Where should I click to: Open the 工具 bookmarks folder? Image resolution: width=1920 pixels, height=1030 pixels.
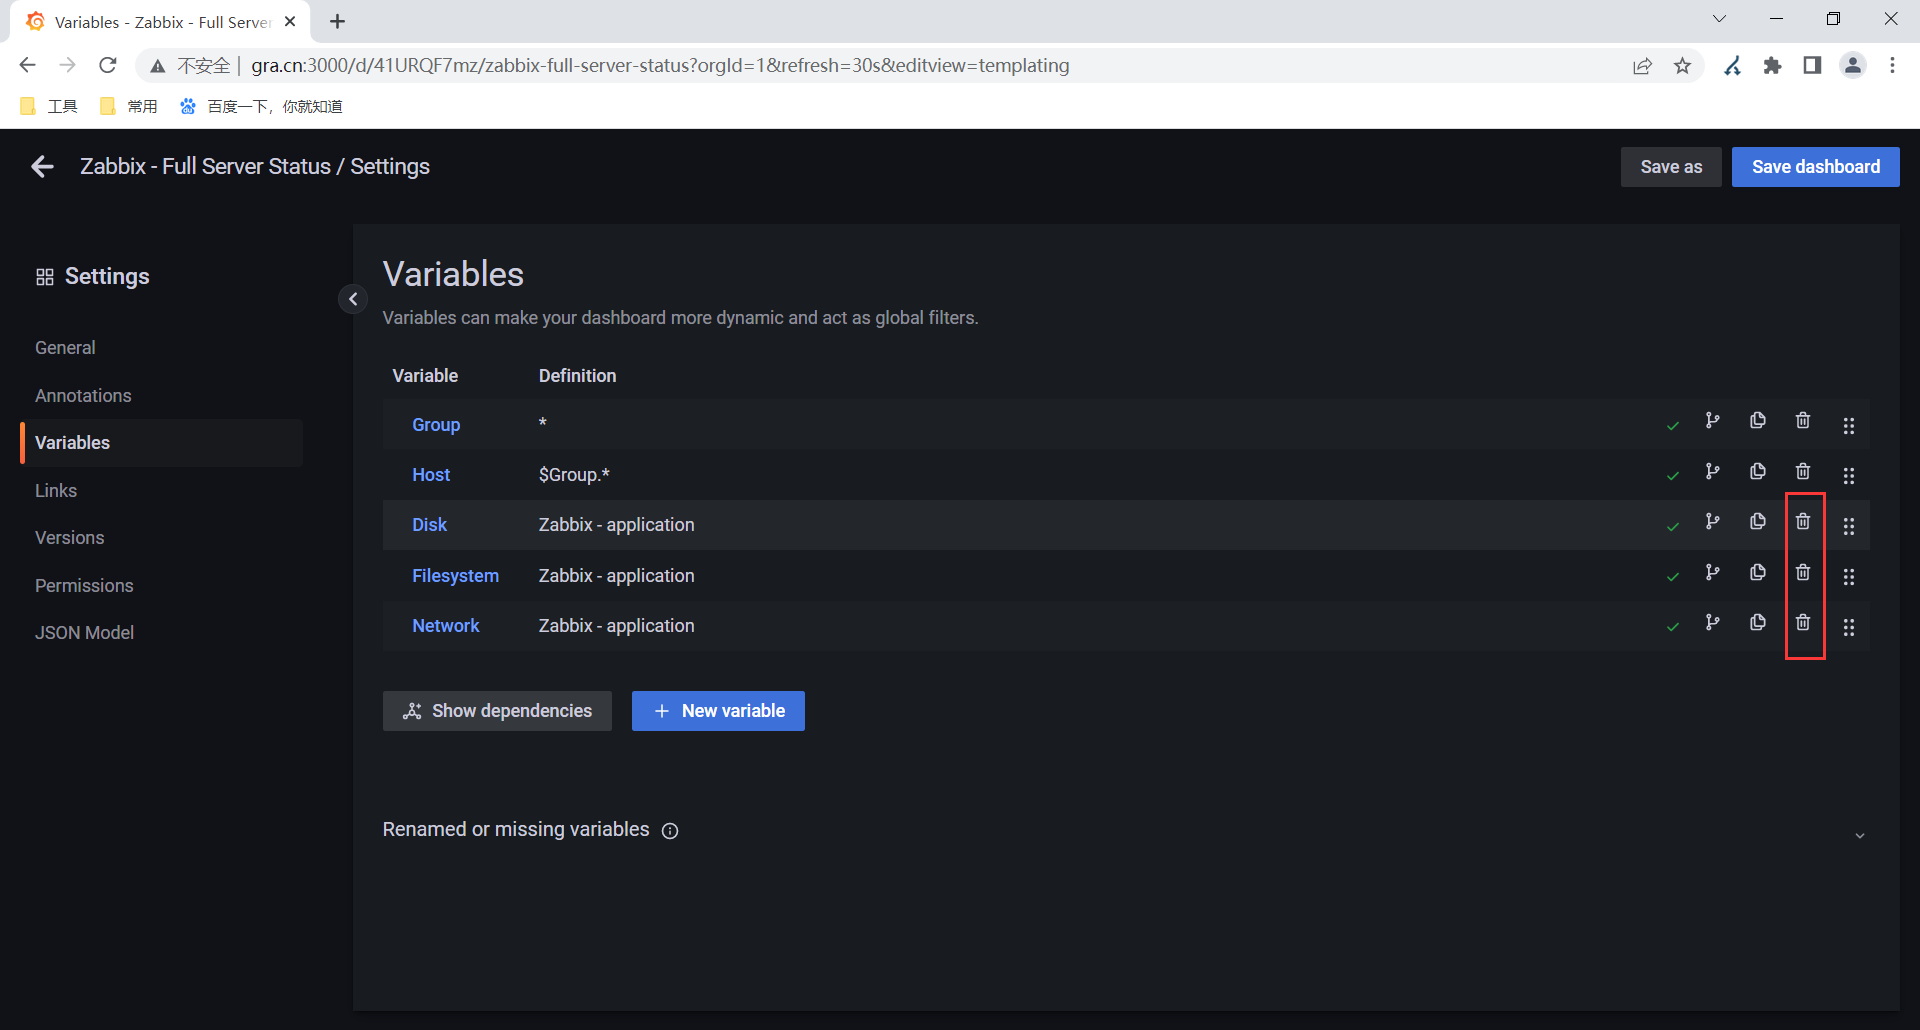tap(50, 107)
